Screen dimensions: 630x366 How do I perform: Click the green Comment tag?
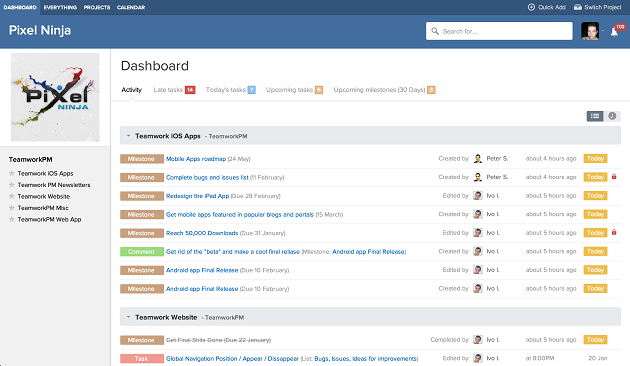[x=142, y=252]
